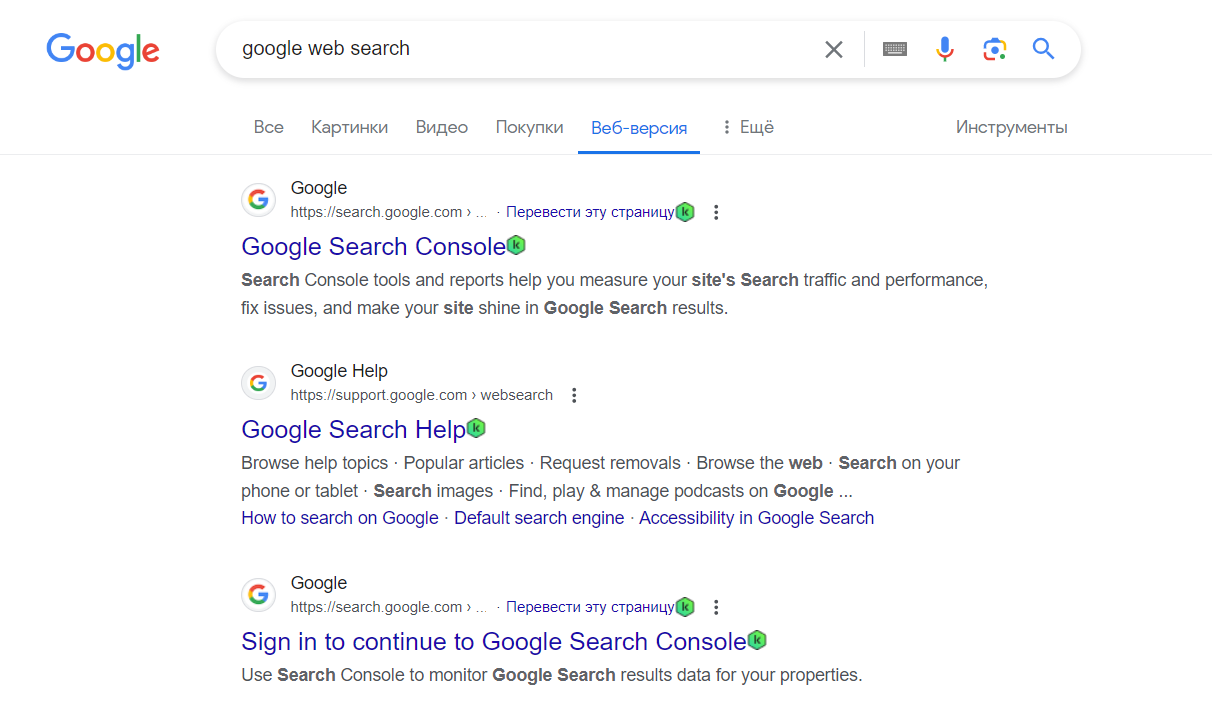Click Kaspersky badge next to Google Search Help
1212x701 pixels.
(476, 428)
